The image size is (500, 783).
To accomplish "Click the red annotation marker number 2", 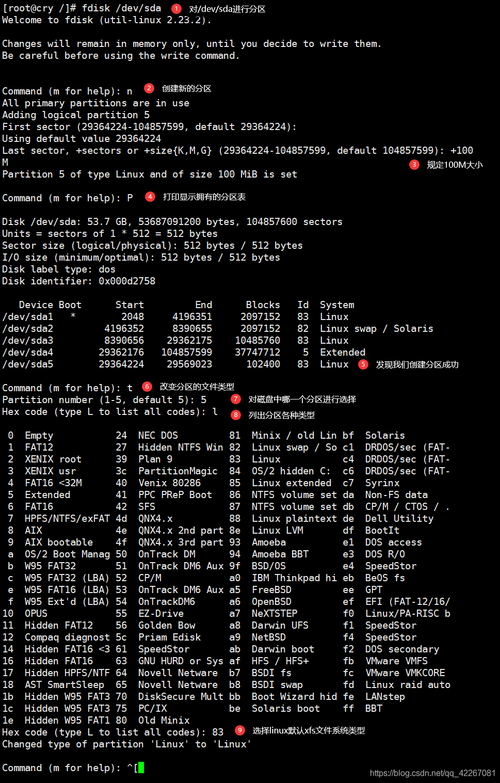I will pos(149,88).
